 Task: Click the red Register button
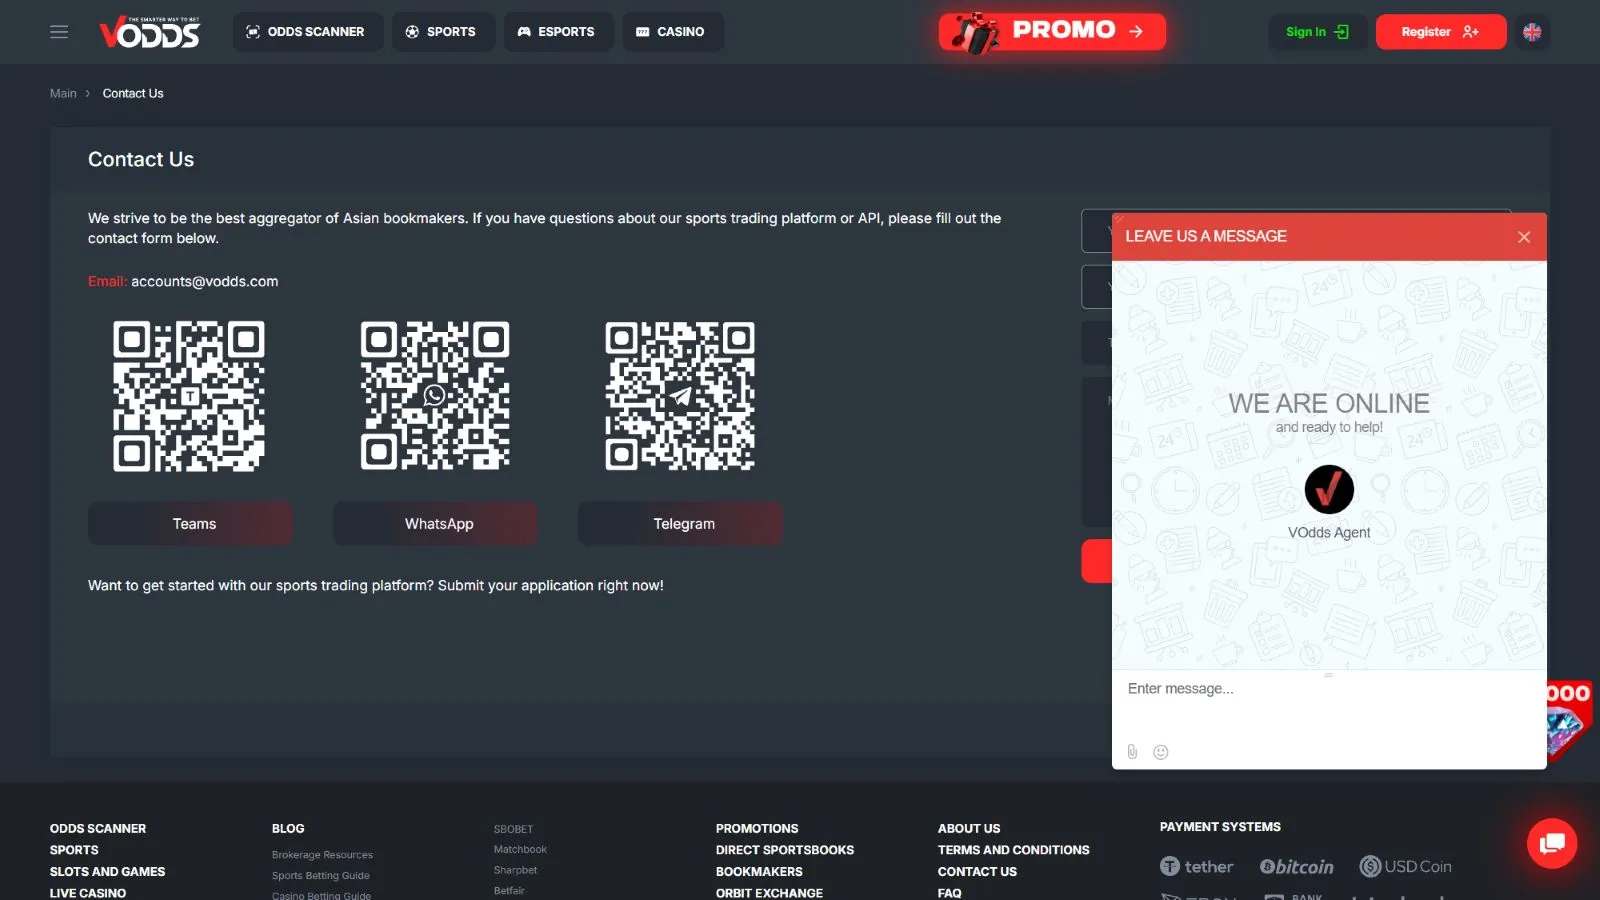[1440, 32]
